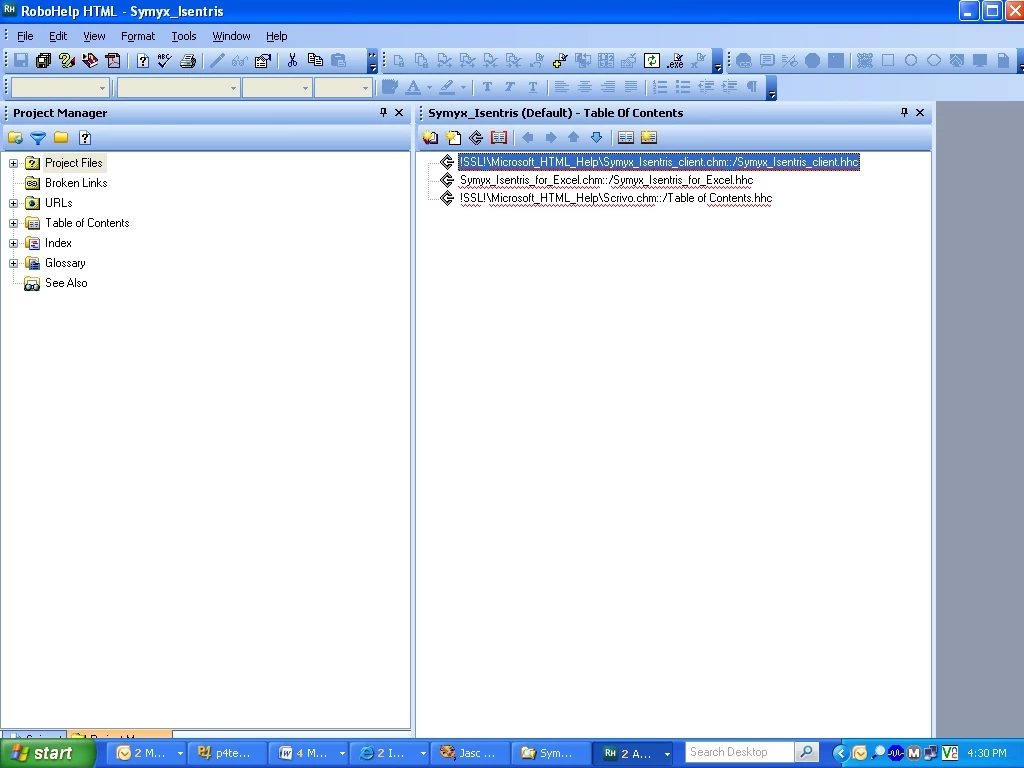
Task: Click the help page icon in Project Manager toolbar
Action: 85,138
